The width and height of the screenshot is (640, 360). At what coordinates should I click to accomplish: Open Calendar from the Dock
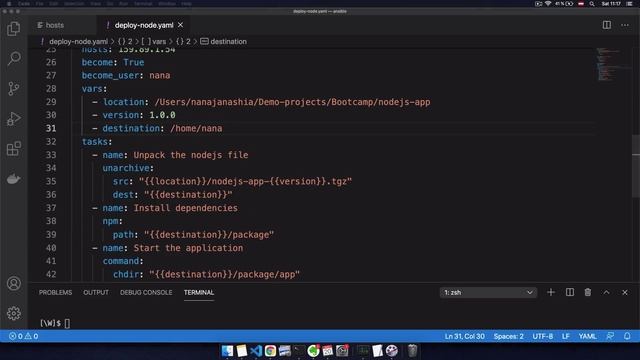327,351
